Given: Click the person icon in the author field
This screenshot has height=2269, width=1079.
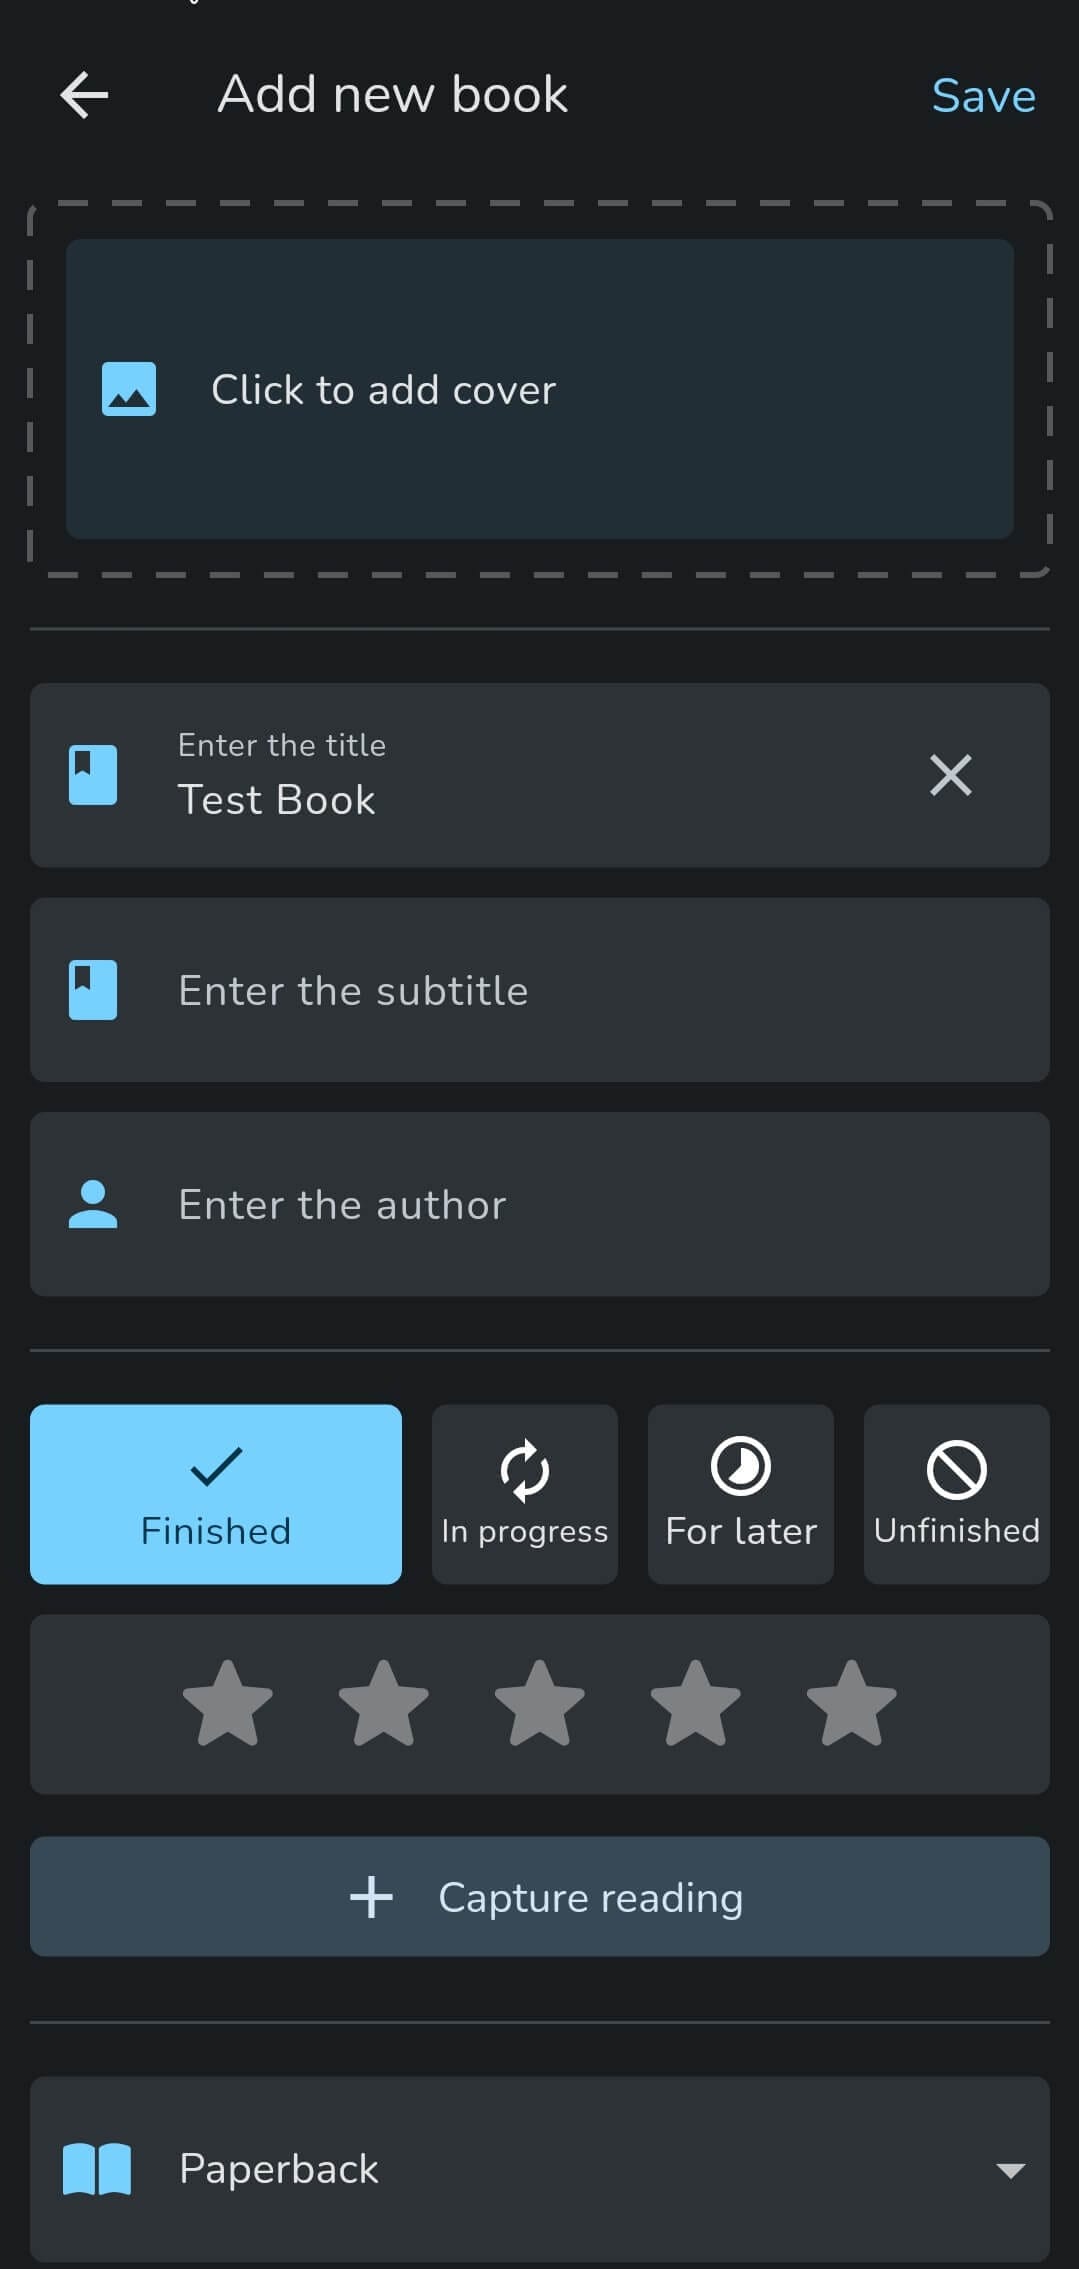Looking at the screenshot, I should [x=93, y=1204].
